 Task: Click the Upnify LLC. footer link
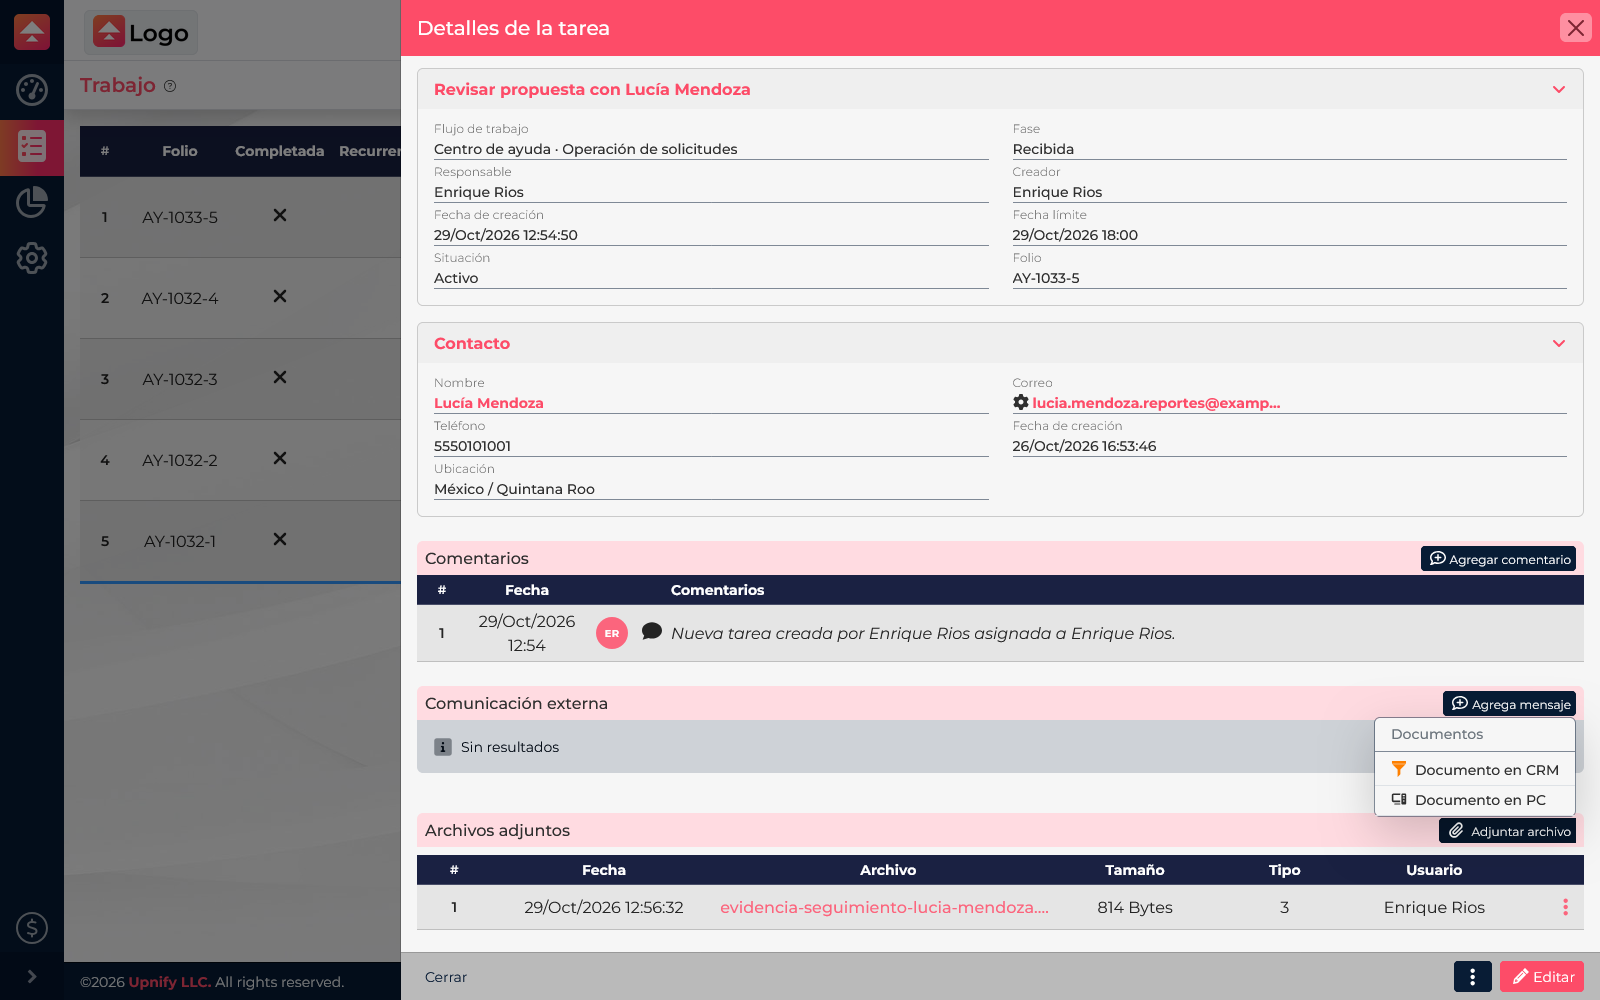click(170, 982)
